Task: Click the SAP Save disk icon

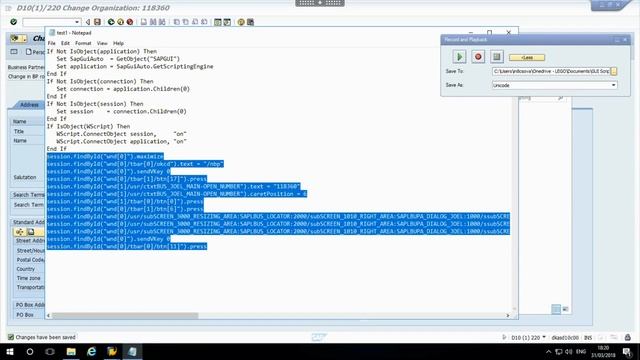Action: (x=97, y=22)
